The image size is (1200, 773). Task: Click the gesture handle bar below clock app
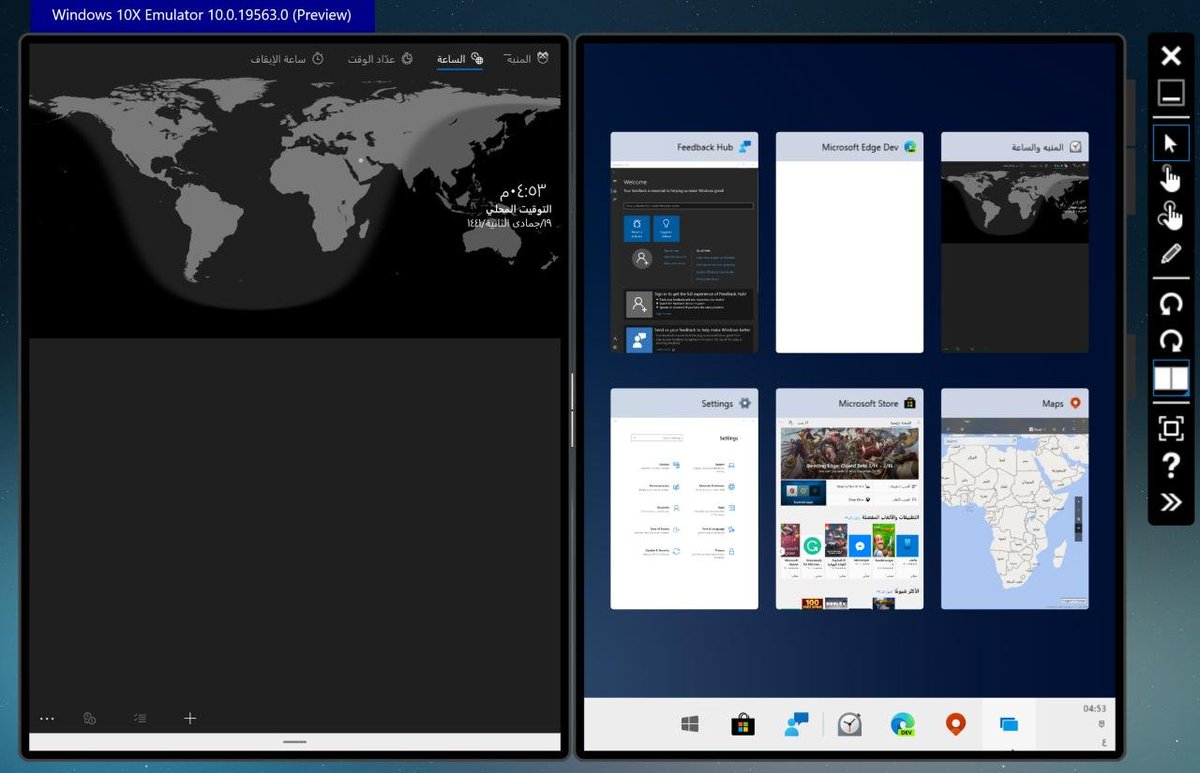pyautogui.click(x=295, y=742)
